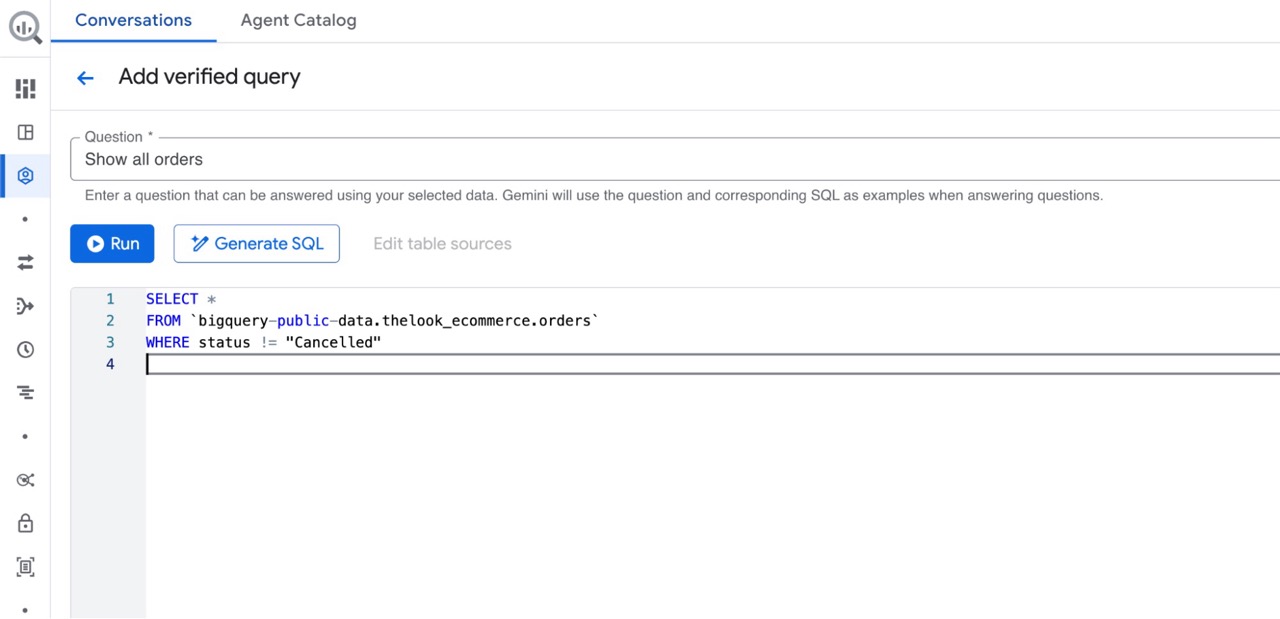Click the WHERE status line in editor
The width and height of the screenshot is (1280, 619).
(264, 343)
